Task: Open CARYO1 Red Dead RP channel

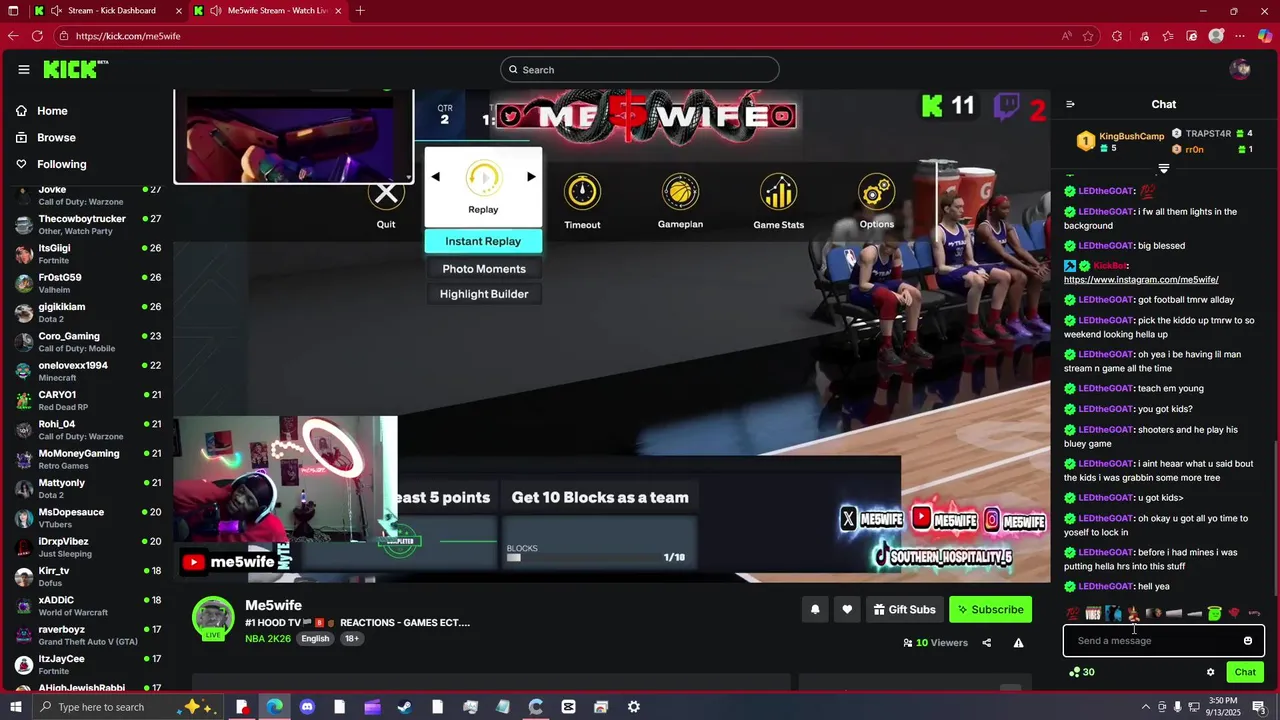Action: tap(88, 400)
